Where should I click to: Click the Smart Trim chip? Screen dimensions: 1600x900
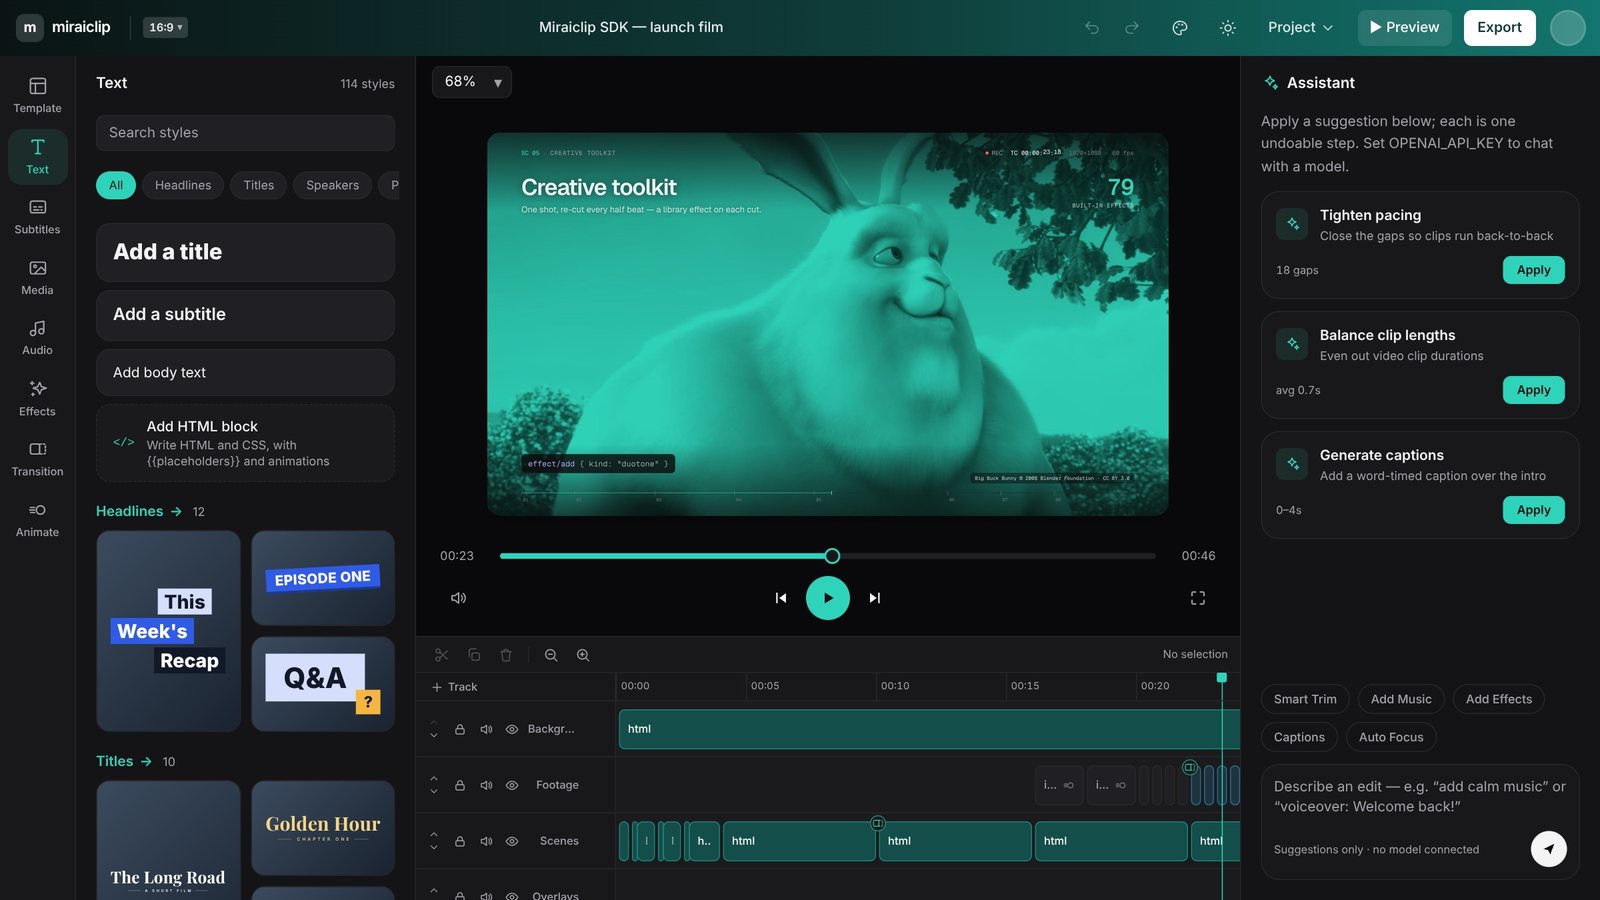(x=1305, y=699)
